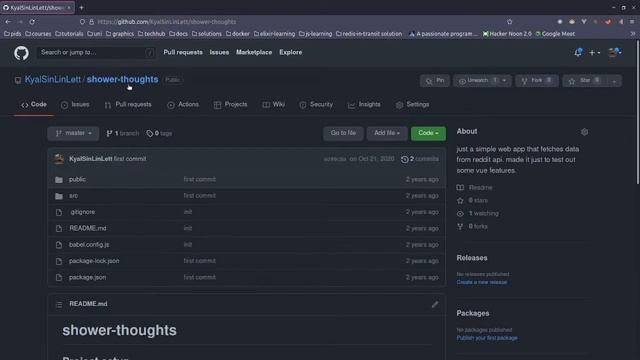640x360 pixels.
Task: Click Publish your first package link
Action: pos(487,338)
